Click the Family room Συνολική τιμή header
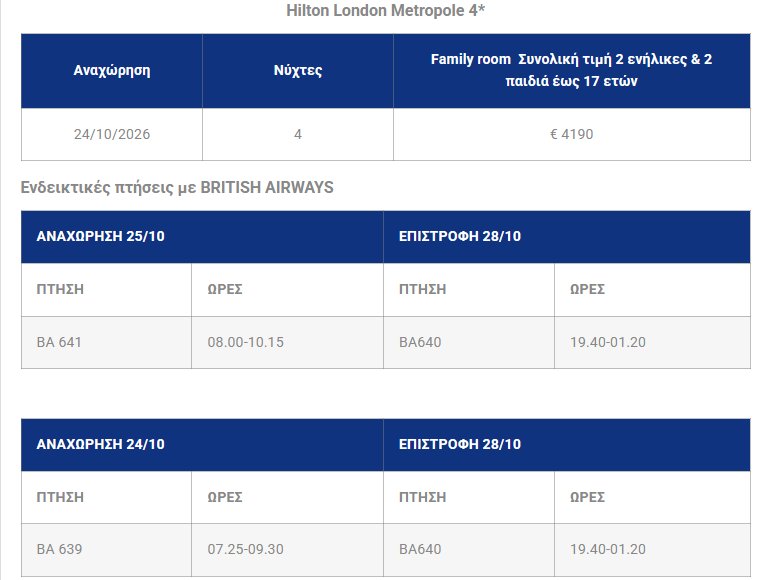Image resolution: width=758 pixels, height=580 pixels. click(x=571, y=71)
